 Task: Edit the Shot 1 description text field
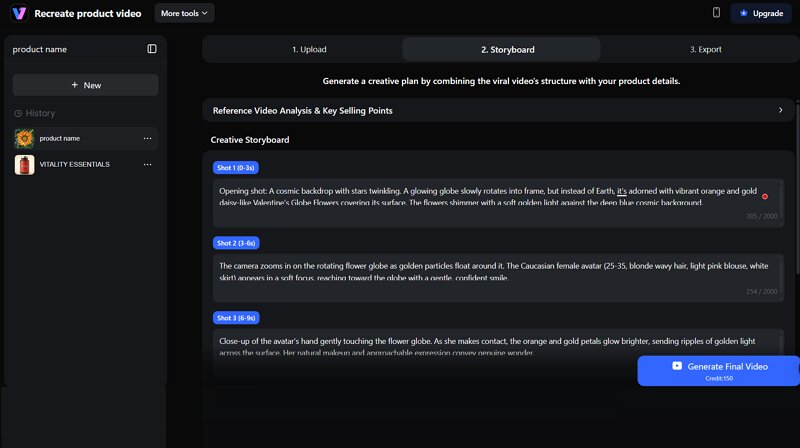(480, 196)
